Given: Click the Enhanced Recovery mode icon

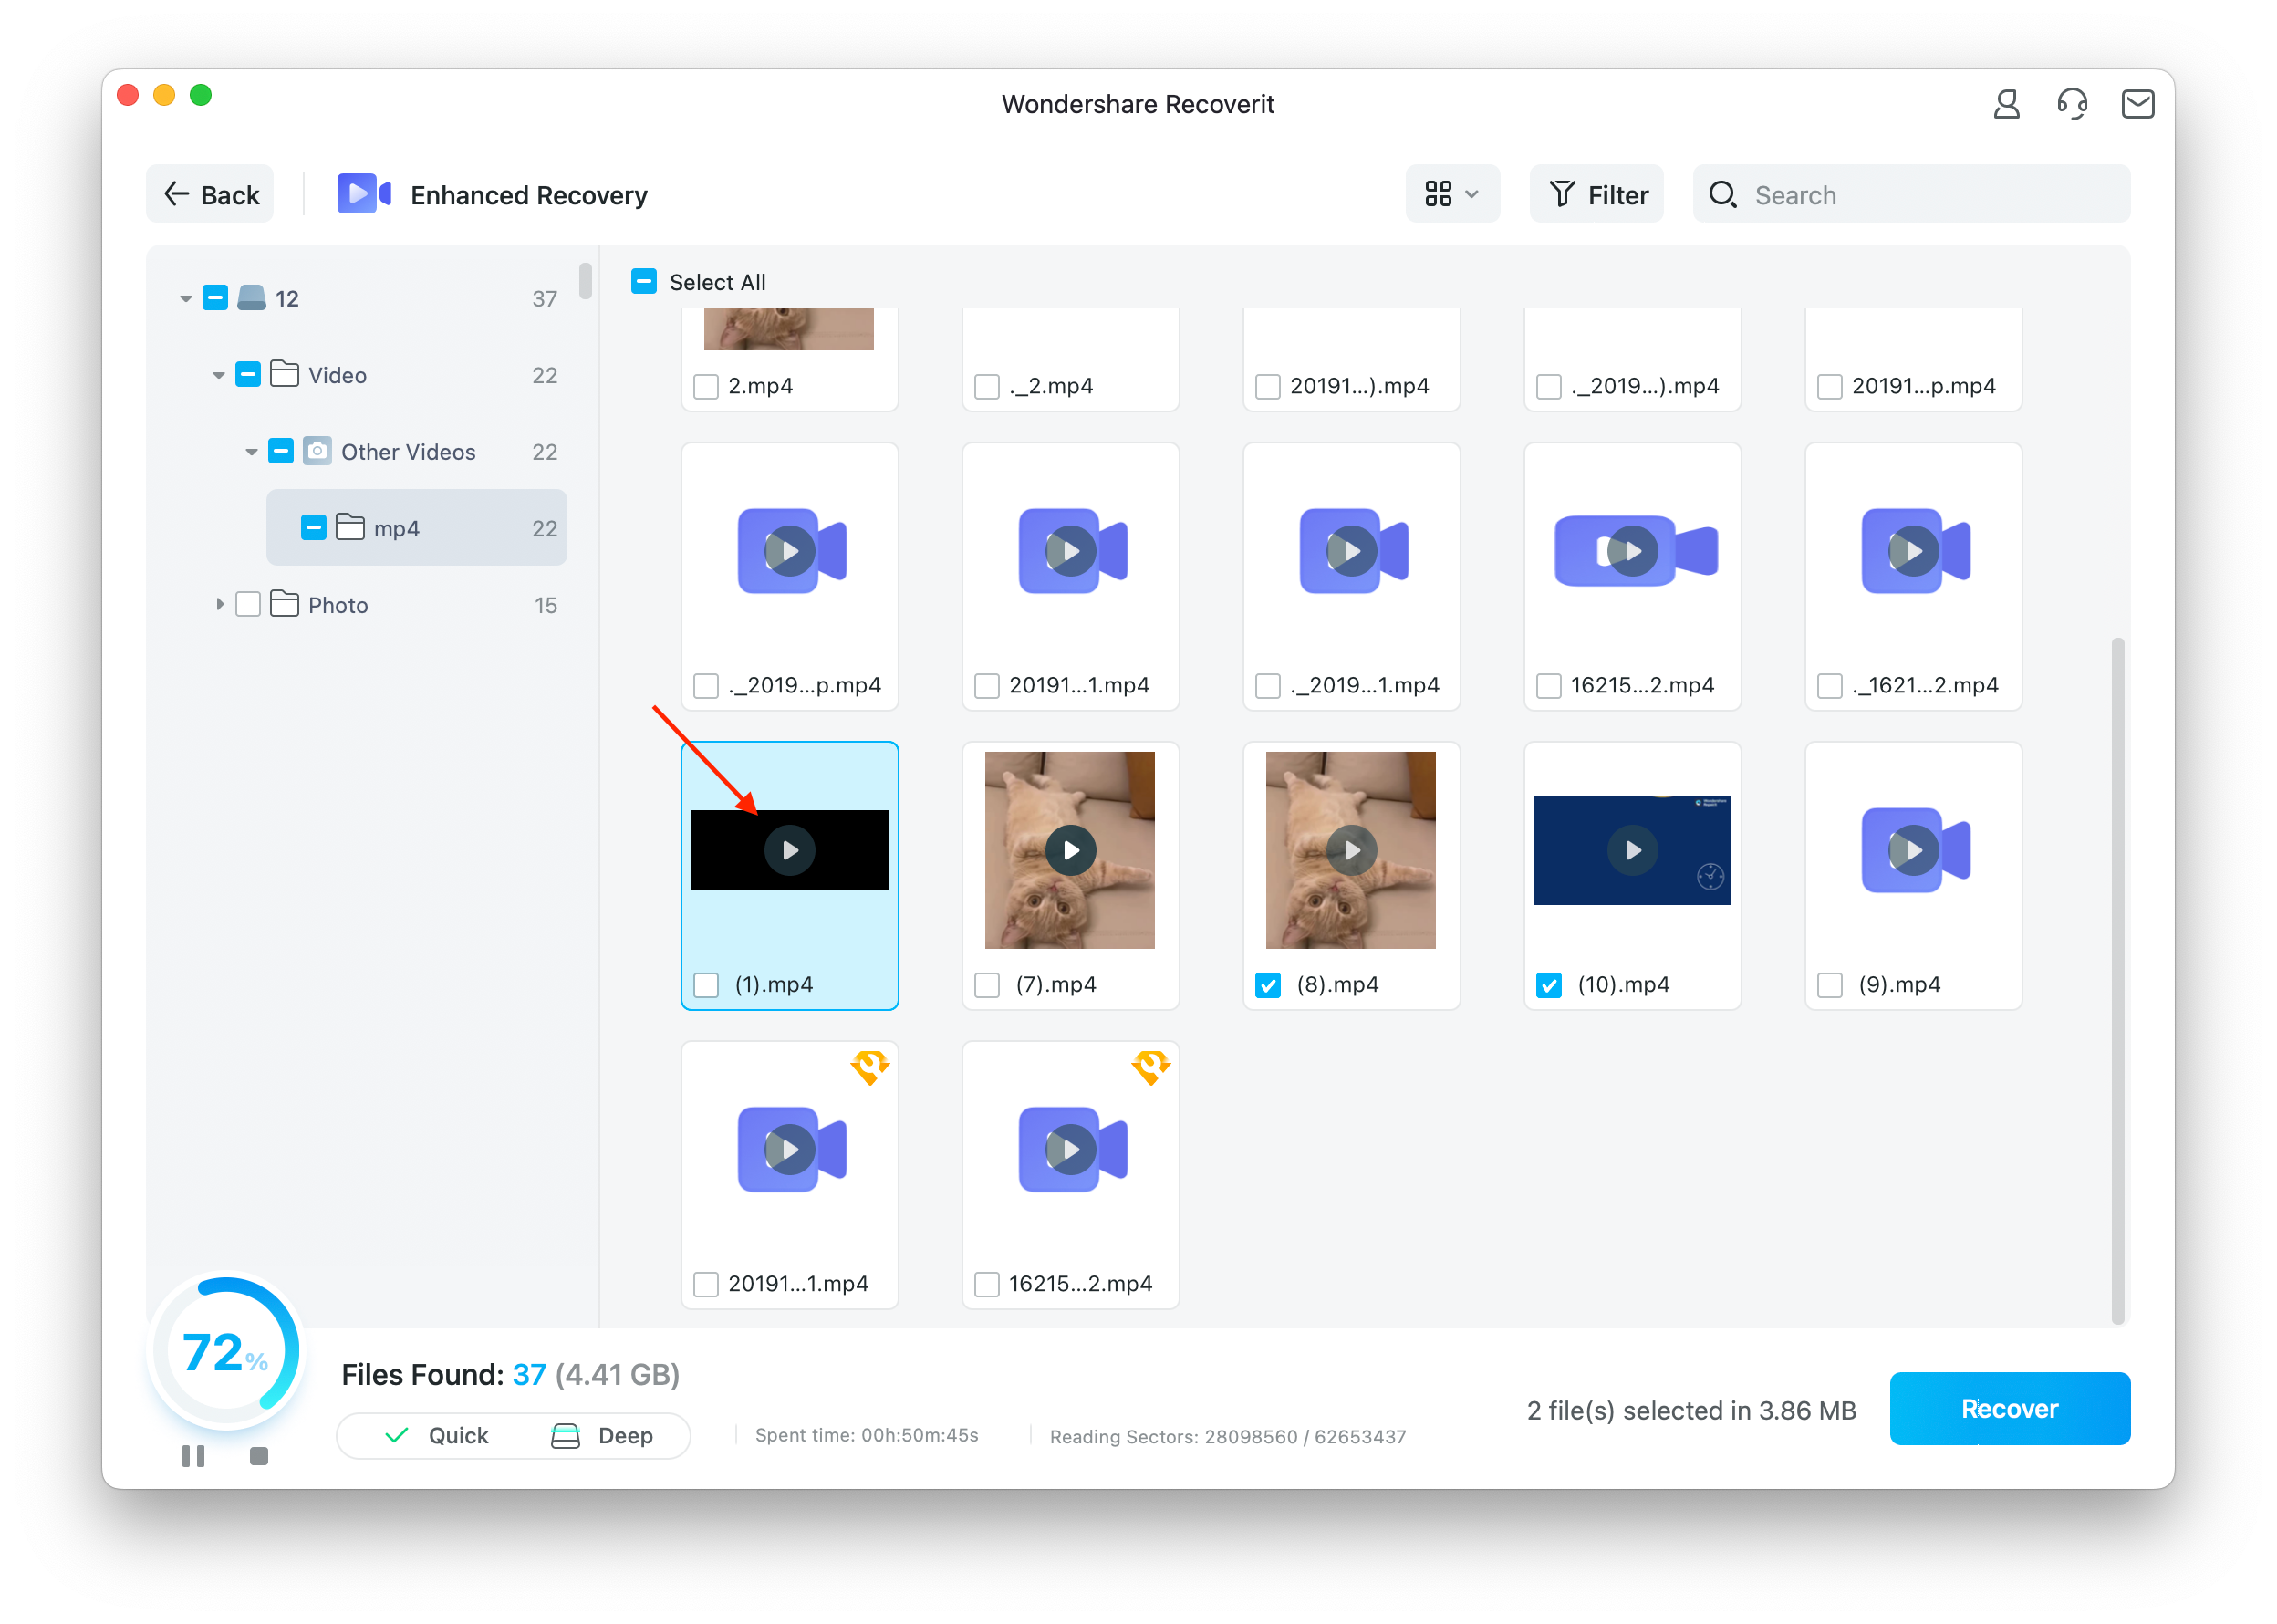Looking at the screenshot, I should [362, 193].
